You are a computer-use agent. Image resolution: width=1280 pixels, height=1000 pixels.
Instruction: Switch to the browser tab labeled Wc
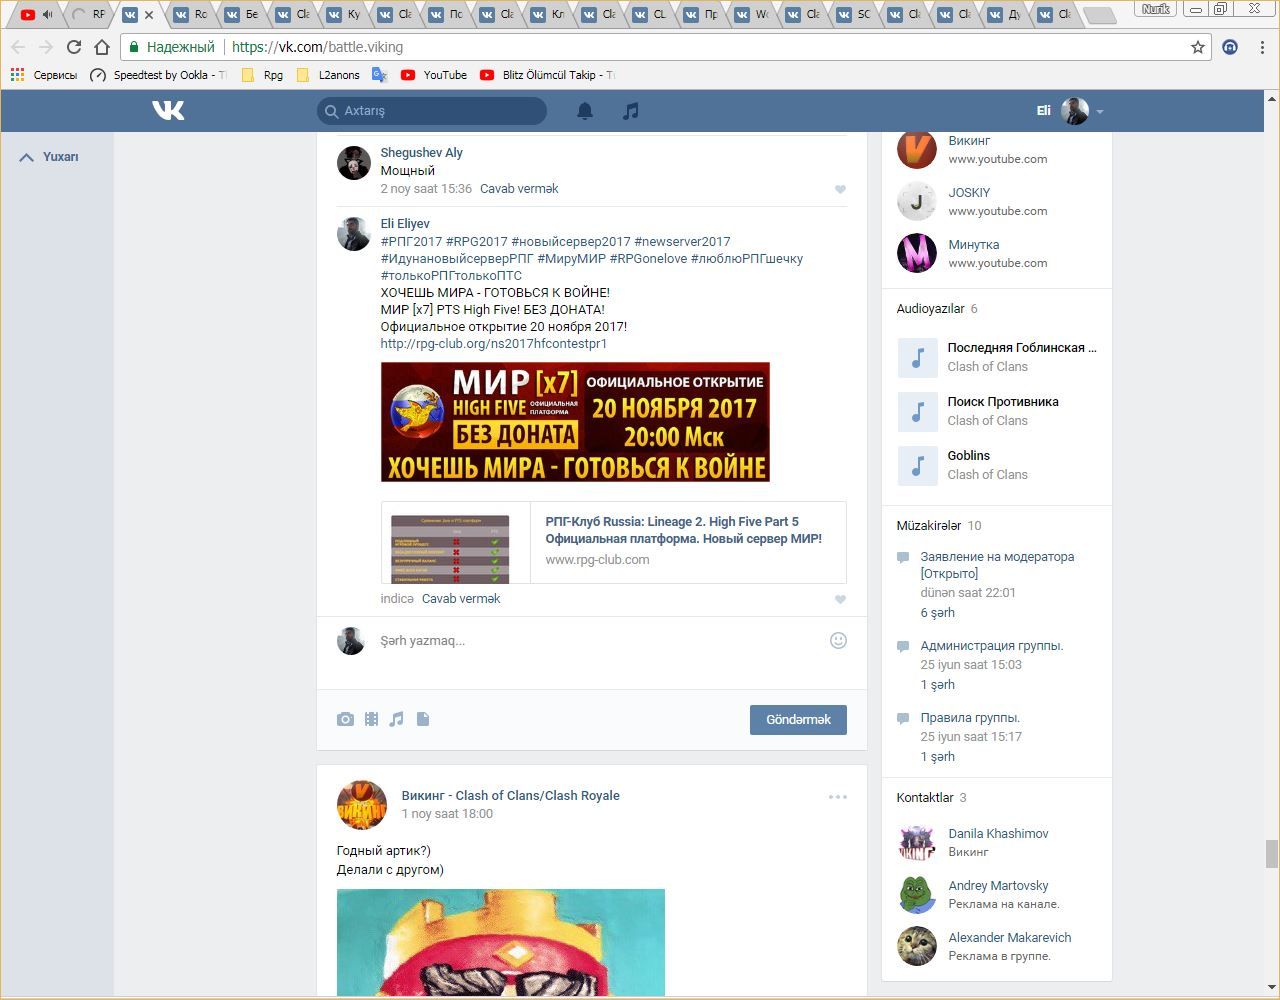click(x=753, y=15)
